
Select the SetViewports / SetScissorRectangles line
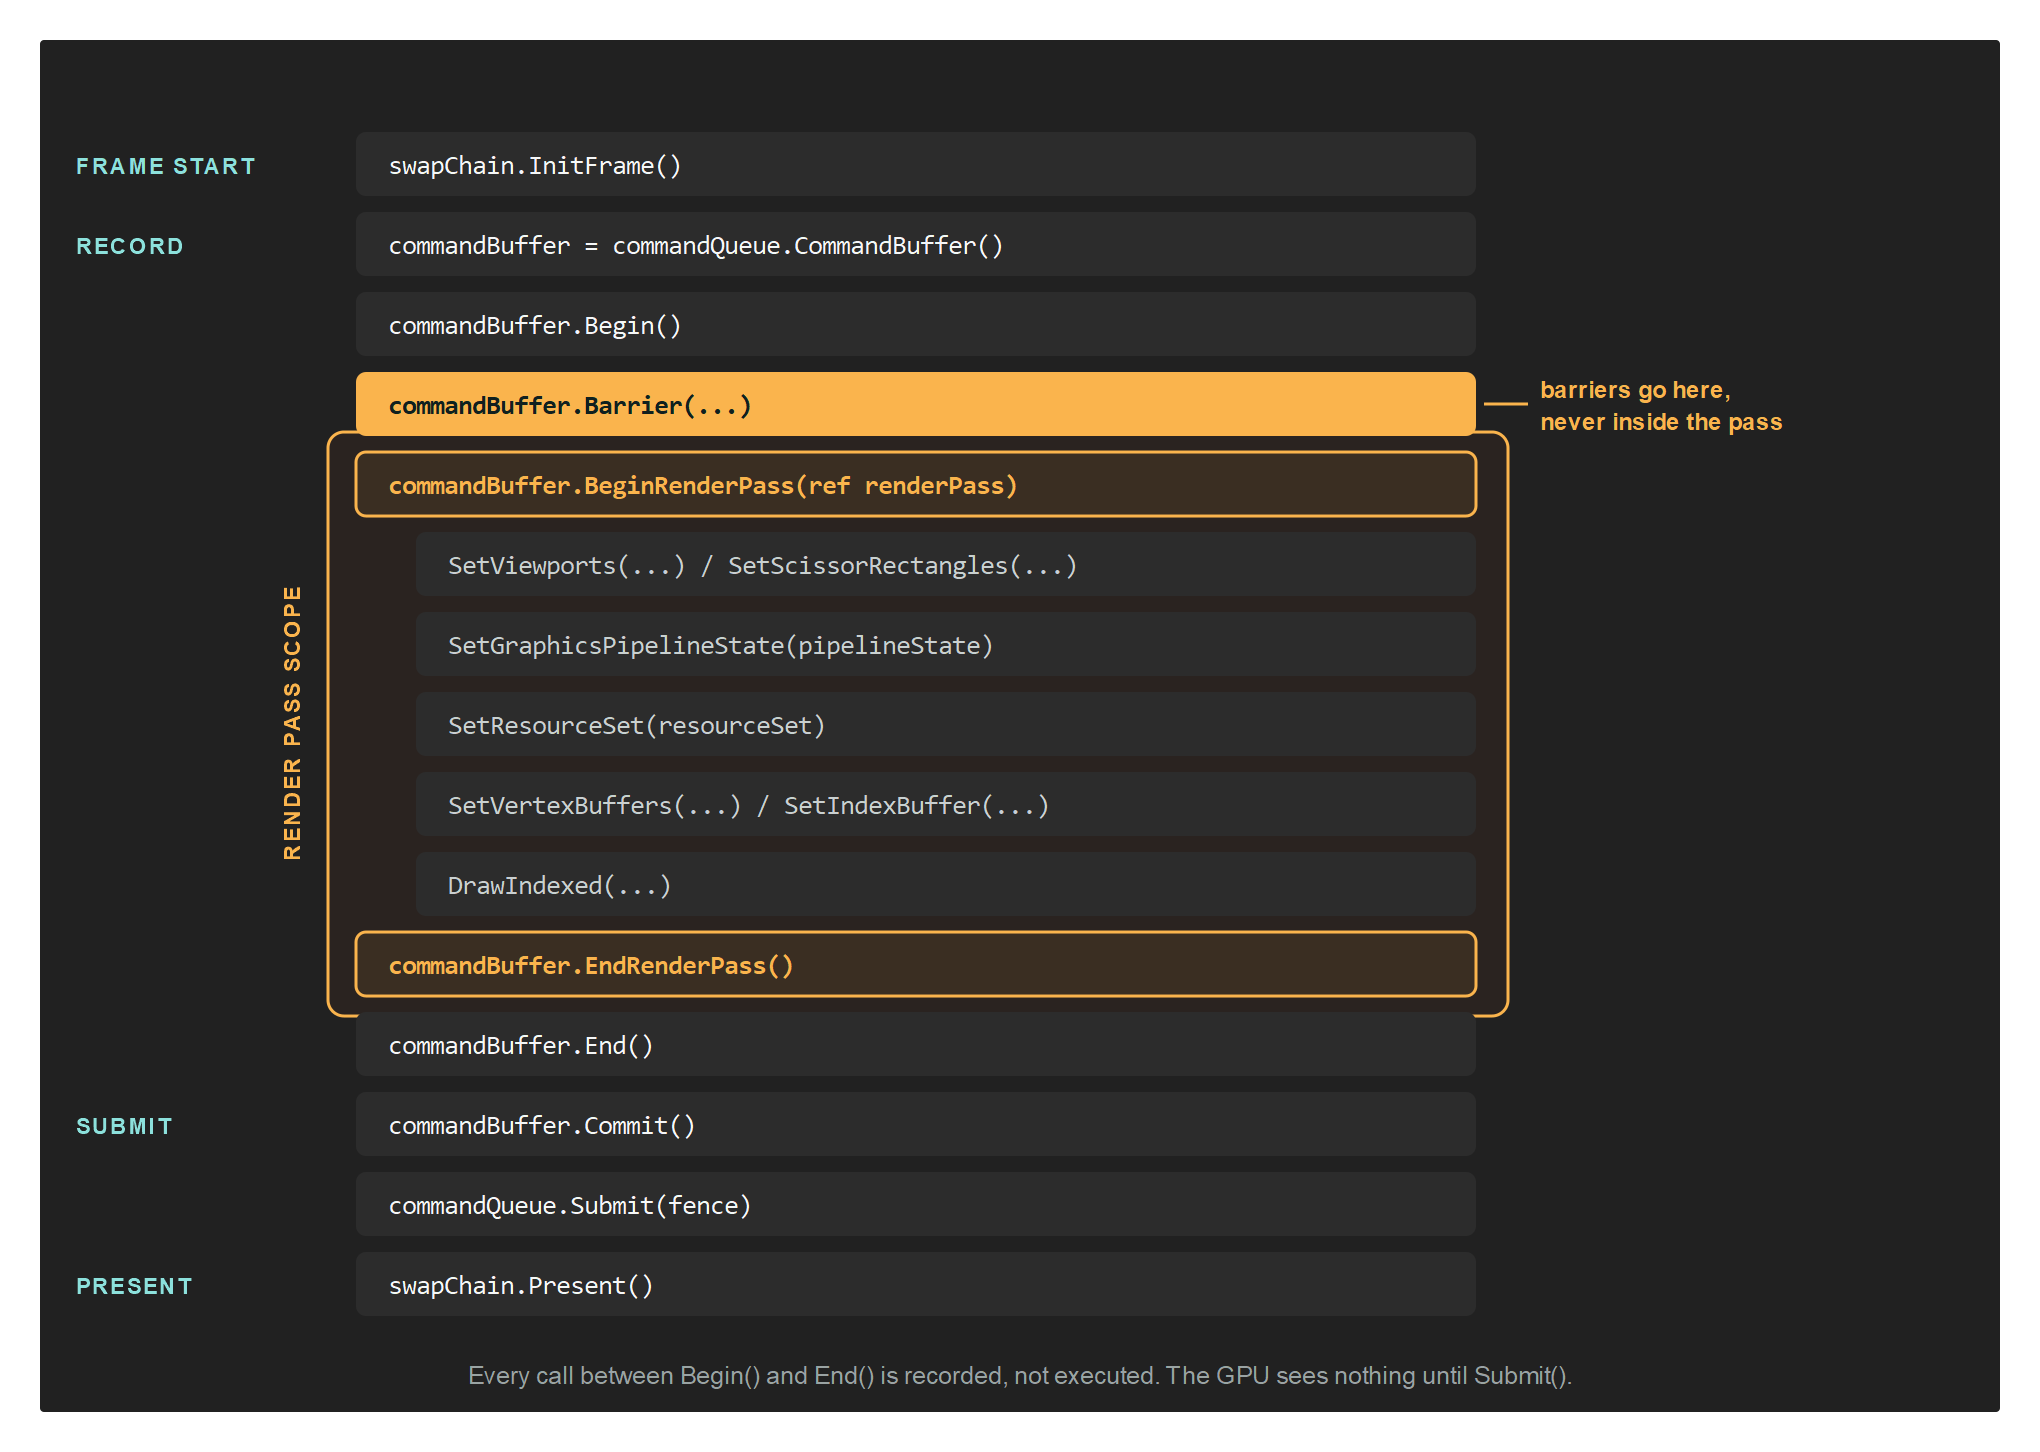pyautogui.click(x=945, y=564)
